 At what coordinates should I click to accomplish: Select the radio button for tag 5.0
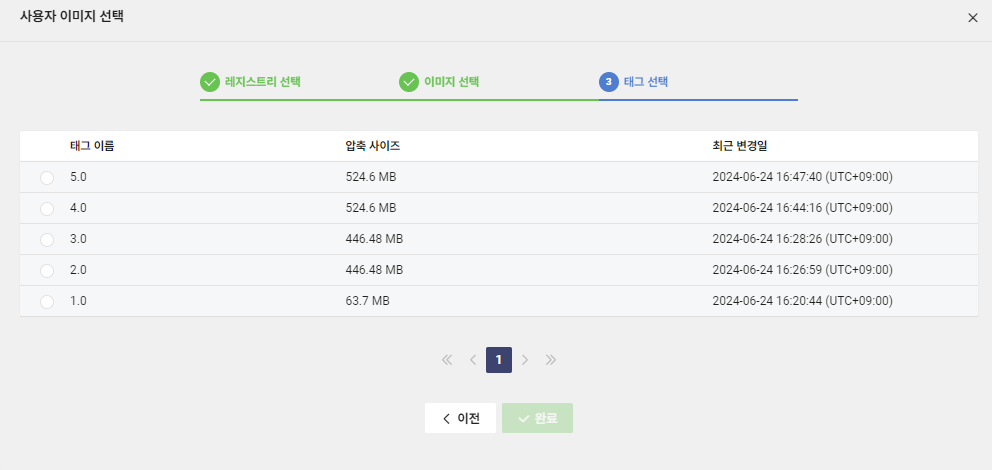[x=47, y=178]
